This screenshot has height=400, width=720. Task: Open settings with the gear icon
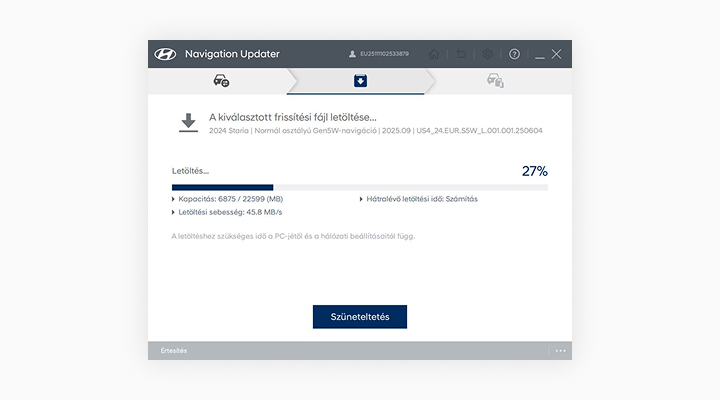pyautogui.click(x=488, y=54)
